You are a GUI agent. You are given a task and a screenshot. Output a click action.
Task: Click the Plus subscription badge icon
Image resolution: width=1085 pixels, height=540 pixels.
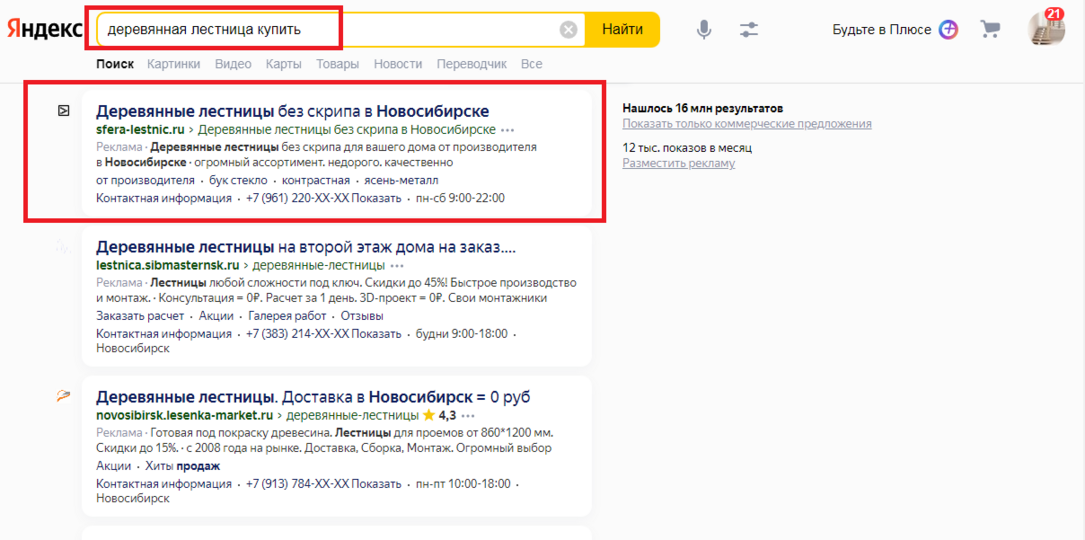click(x=948, y=30)
